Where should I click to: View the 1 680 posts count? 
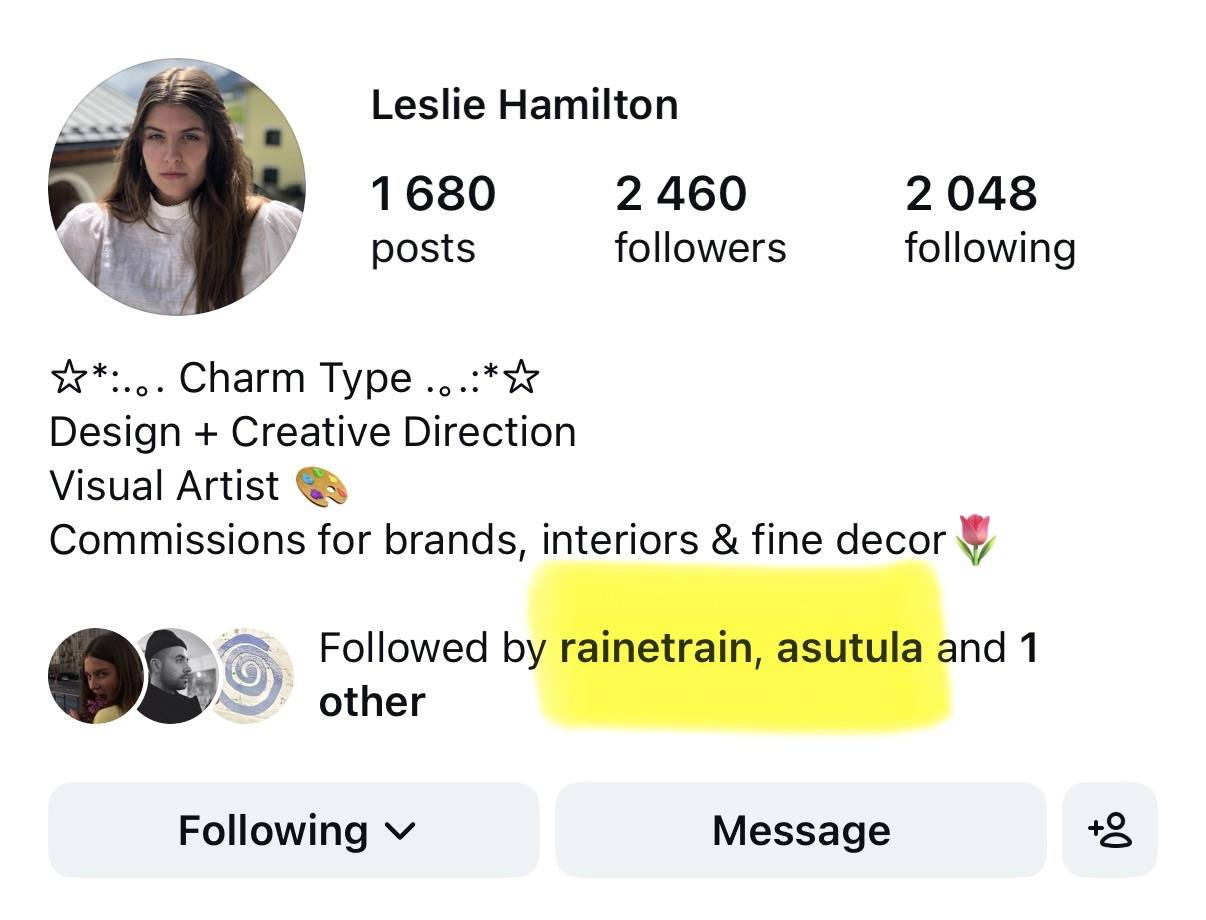[x=432, y=219]
